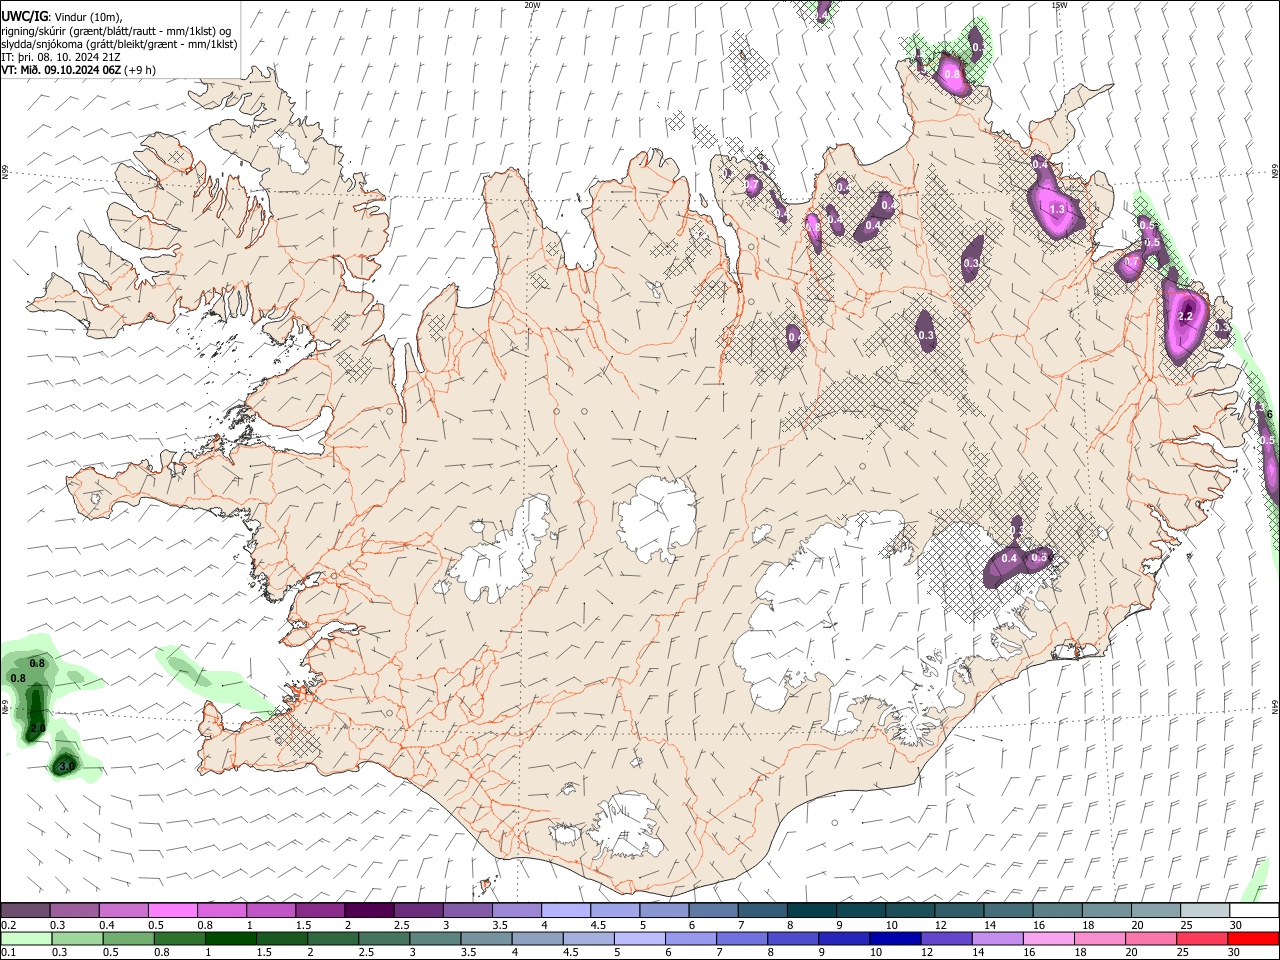Click the '(+9 h)' forecast offset text
This screenshot has height=960, width=1280.
coord(141,70)
